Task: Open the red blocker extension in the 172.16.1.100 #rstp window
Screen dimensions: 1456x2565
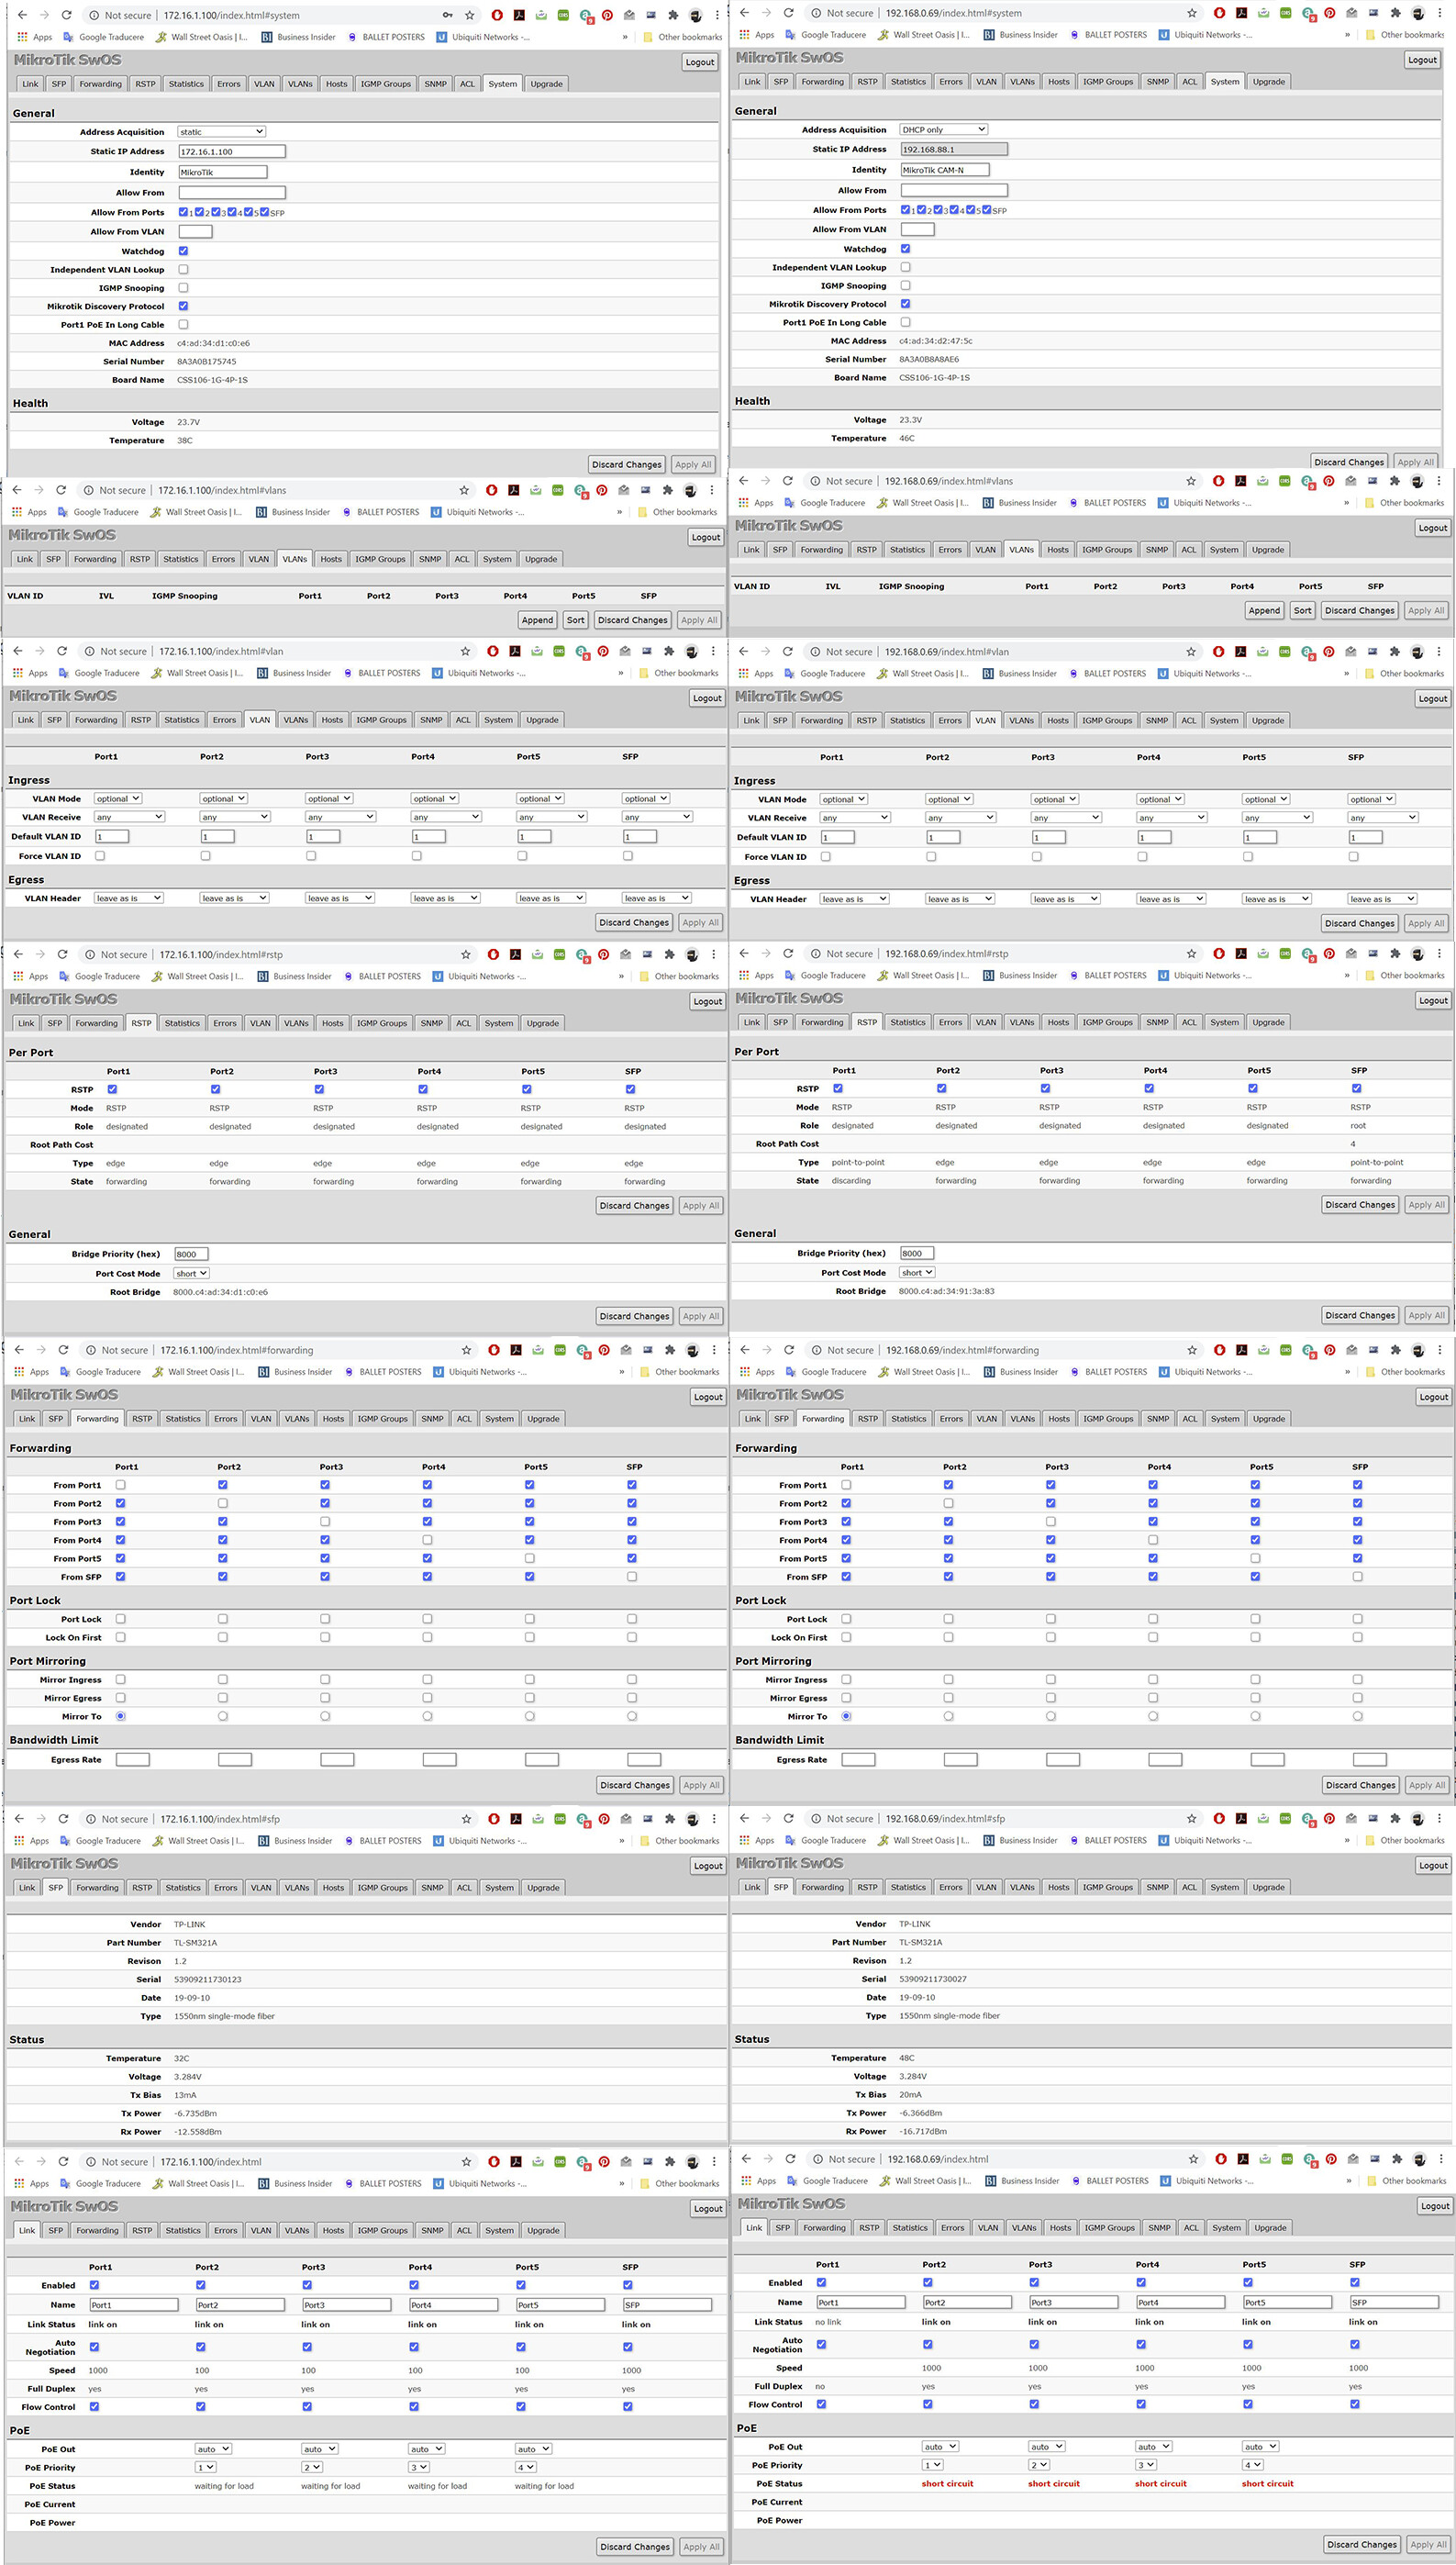Action: point(493,955)
